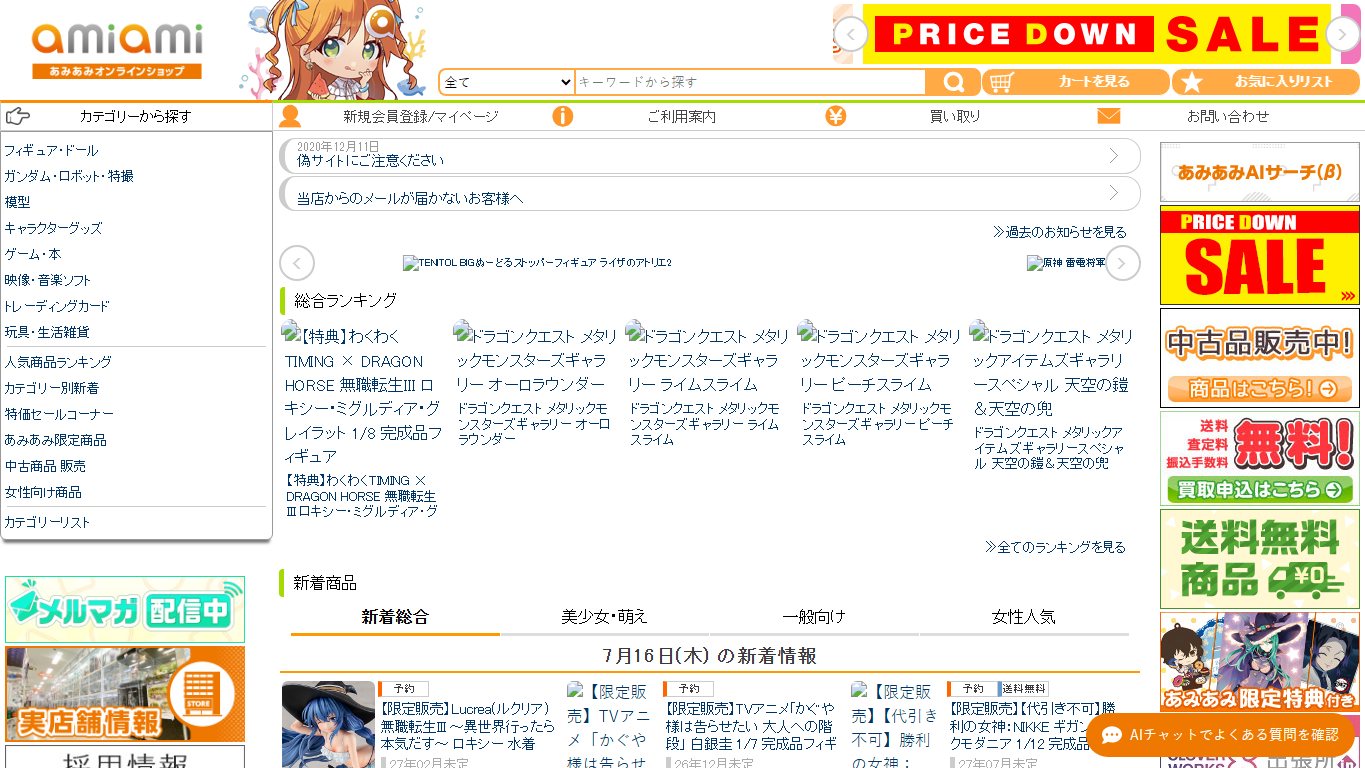Open あみあみAIサーチ(β) banner
The image size is (1365, 768).
point(1260,172)
